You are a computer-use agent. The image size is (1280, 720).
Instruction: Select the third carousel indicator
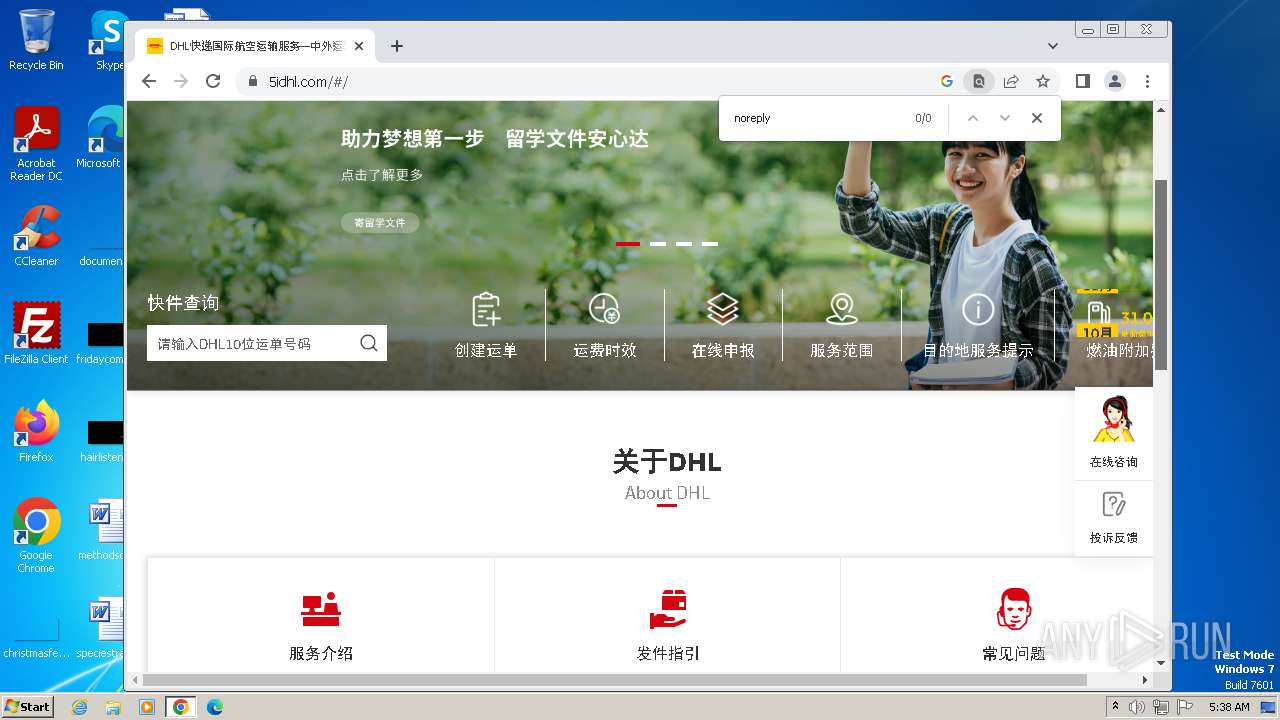click(684, 243)
